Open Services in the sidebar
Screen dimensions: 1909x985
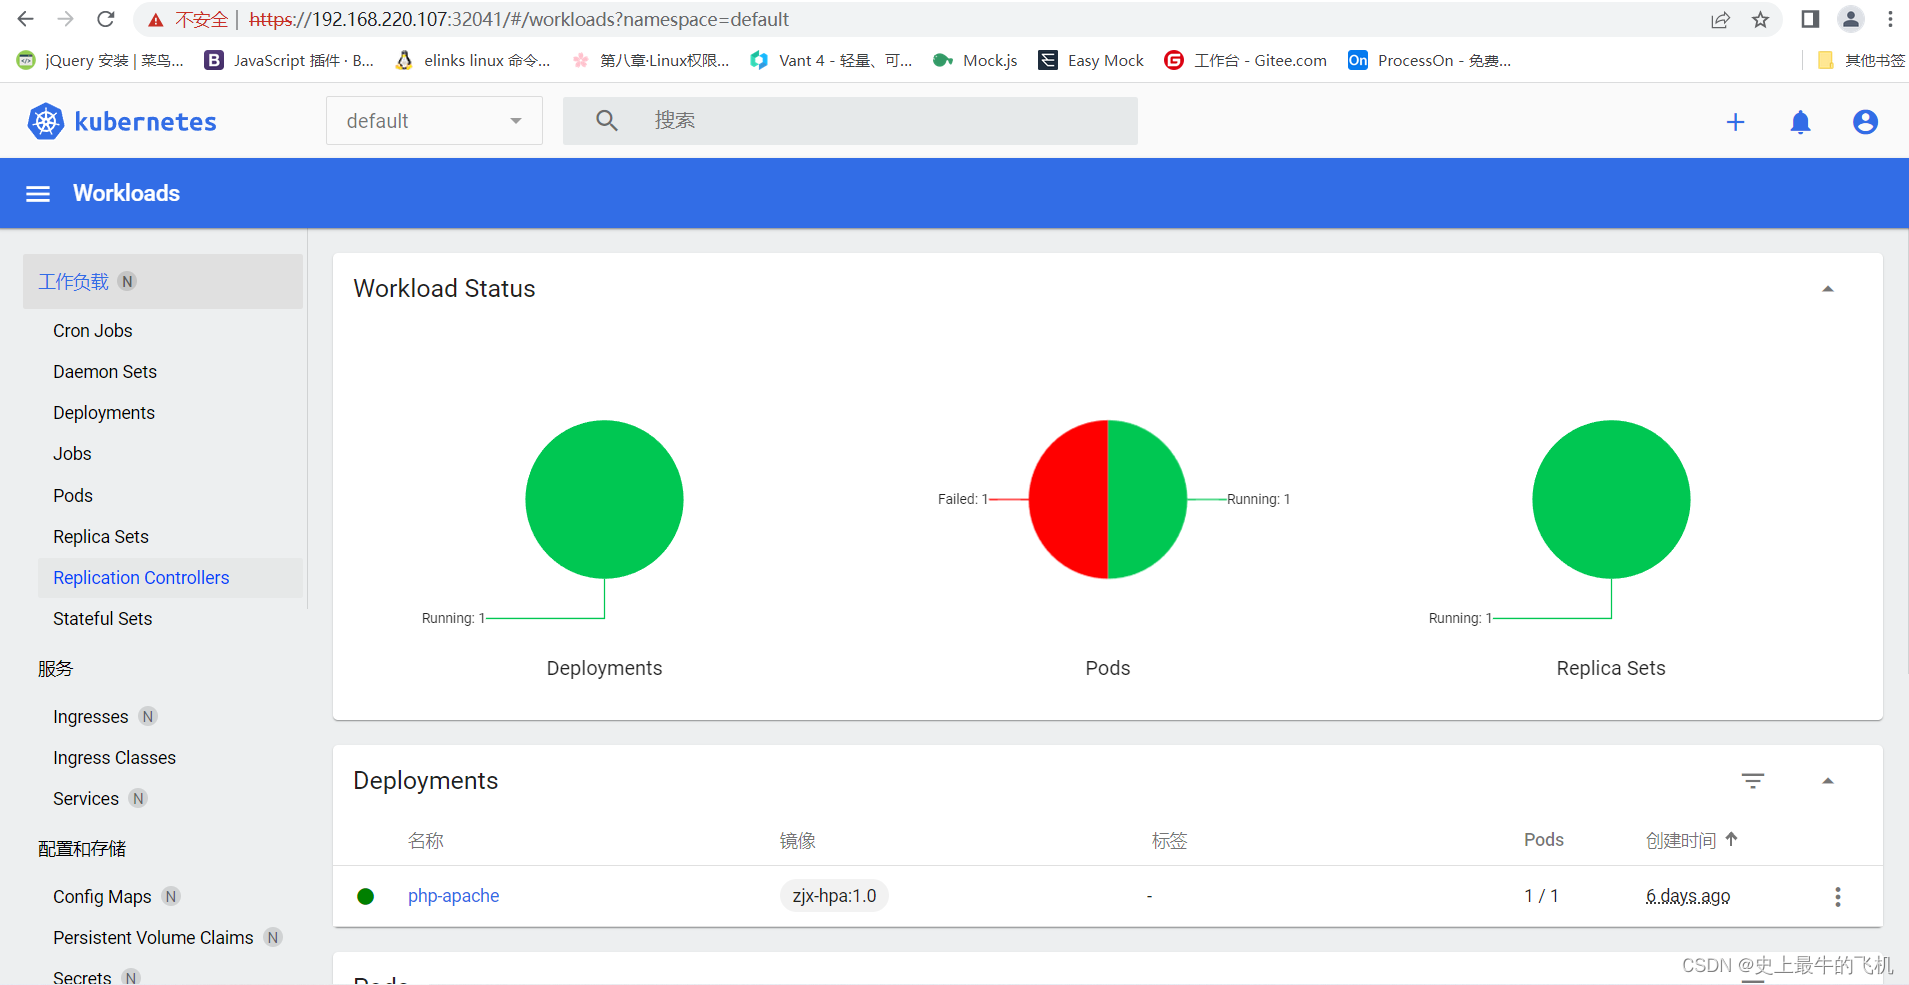(86, 799)
